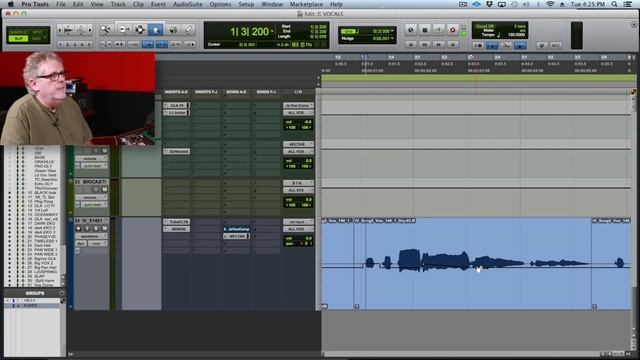
Task: Open the waveform track view selector
Action: coord(91,236)
